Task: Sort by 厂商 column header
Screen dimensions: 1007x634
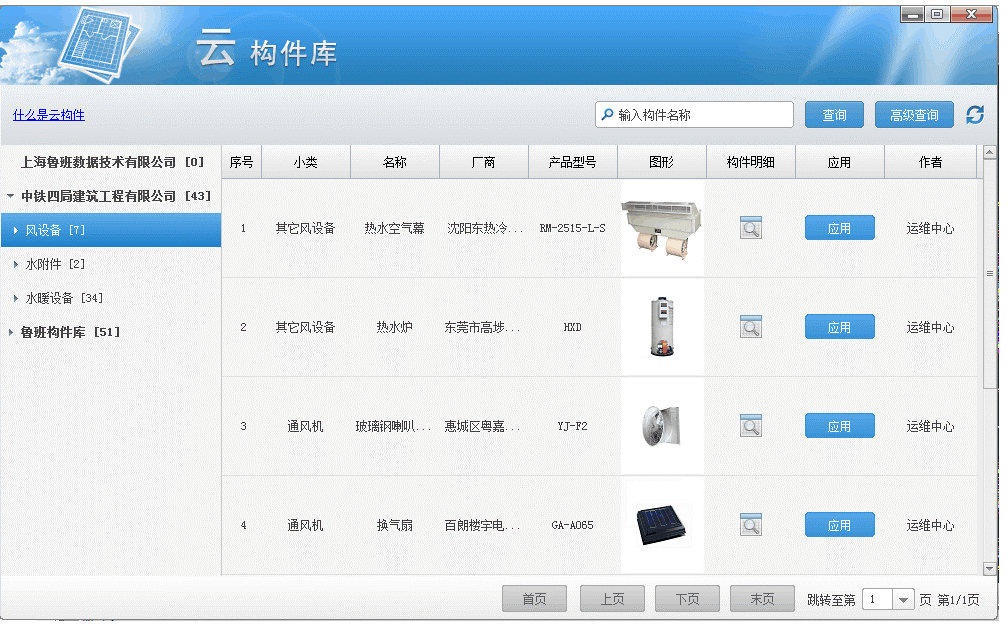Action: tap(484, 162)
